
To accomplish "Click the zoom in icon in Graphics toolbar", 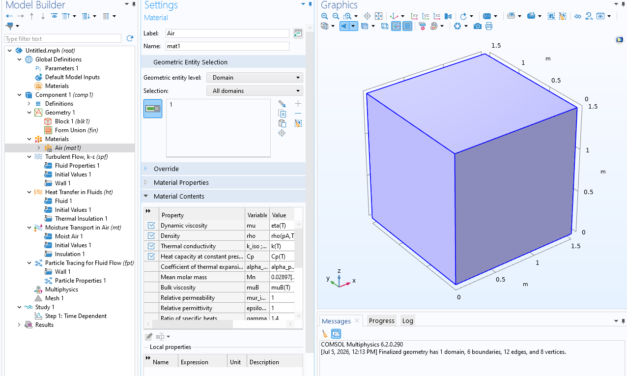I will pyautogui.click(x=324, y=16).
